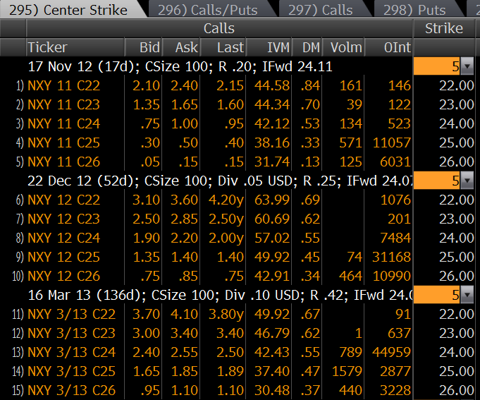
Task: Switch to the 295) Center Strike tab
Action: click(72, 9)
